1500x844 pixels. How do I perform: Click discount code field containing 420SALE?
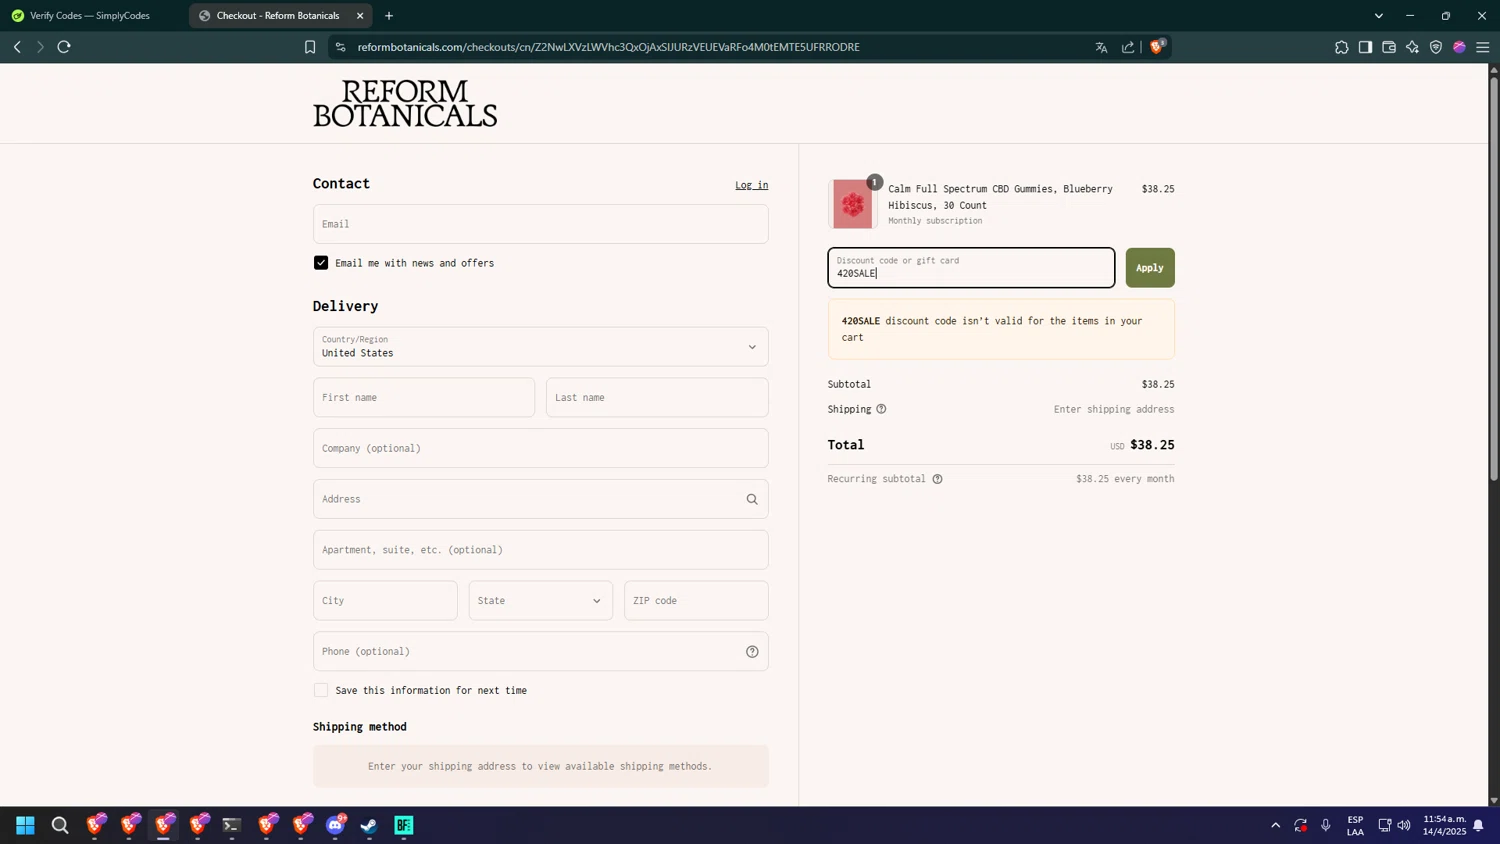click(x=971, y=268)
